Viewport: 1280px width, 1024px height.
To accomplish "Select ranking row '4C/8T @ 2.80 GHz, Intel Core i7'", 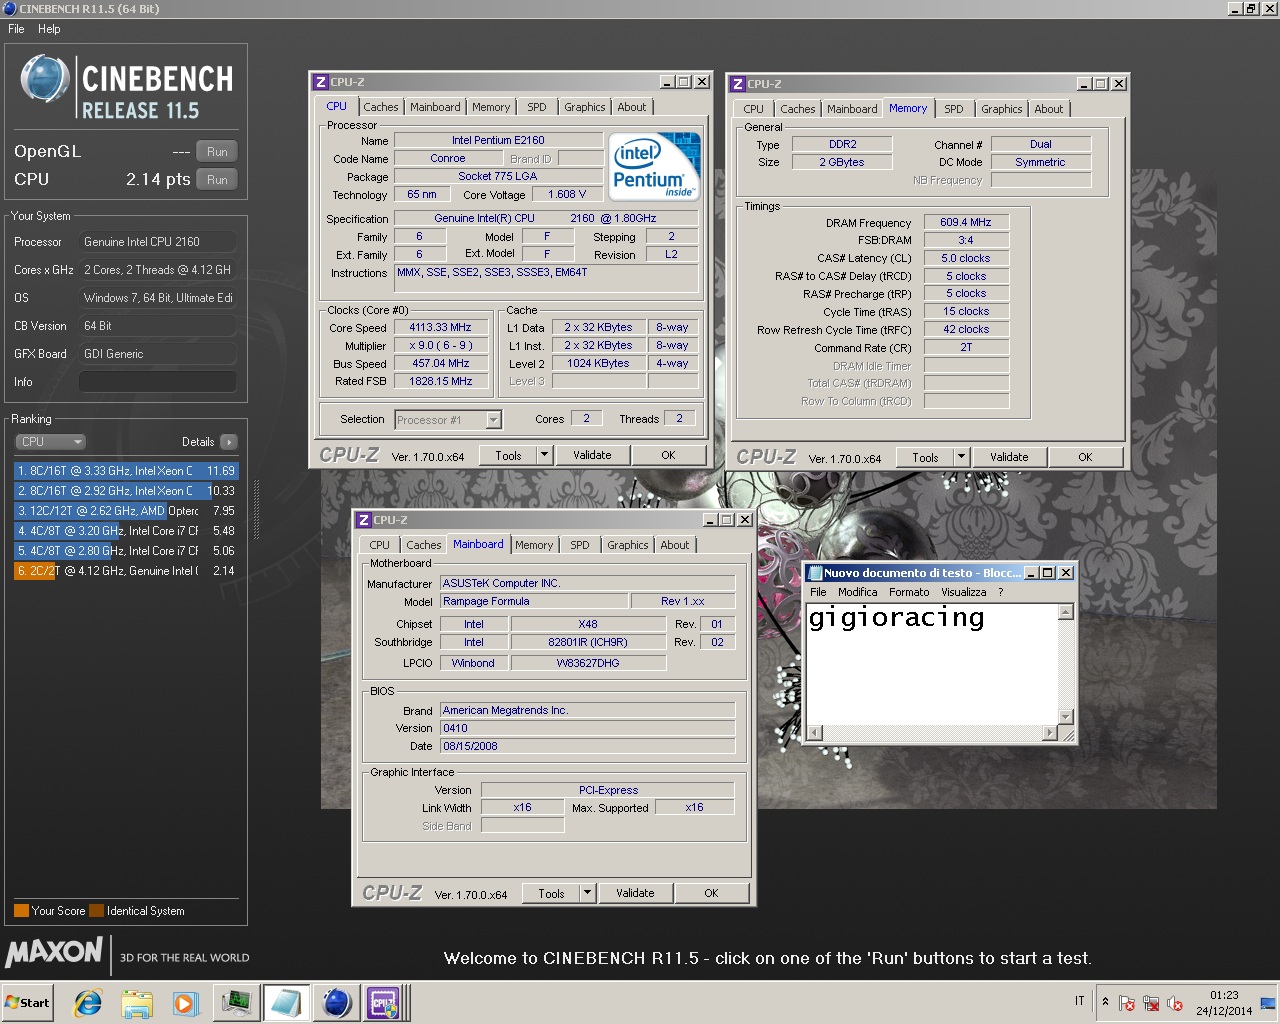I will point(126,551).
